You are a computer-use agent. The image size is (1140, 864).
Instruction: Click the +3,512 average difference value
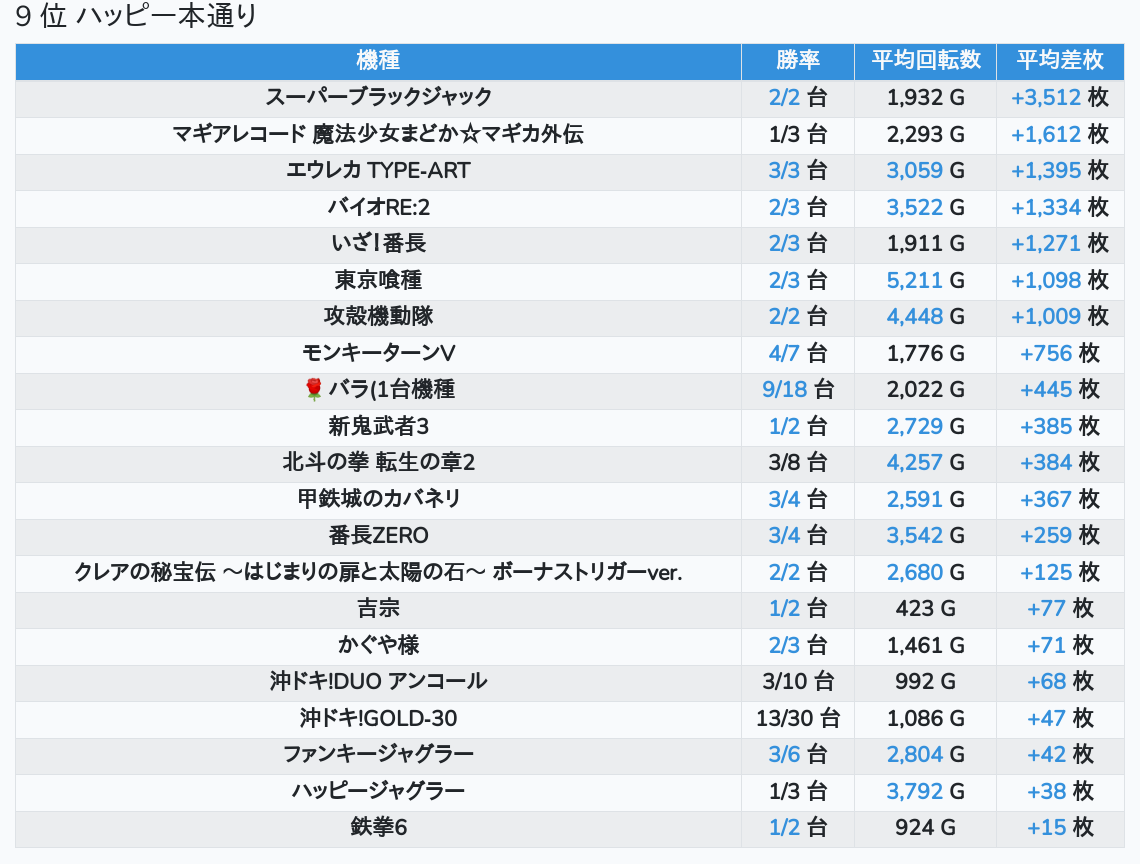pyautogui.click(x=1046, y=98)
